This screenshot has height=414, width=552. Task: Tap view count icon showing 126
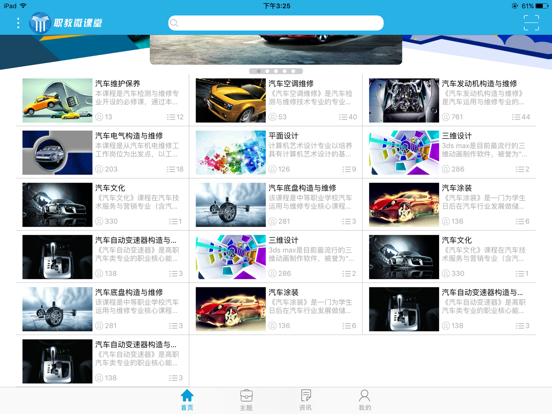click(272, 169)
